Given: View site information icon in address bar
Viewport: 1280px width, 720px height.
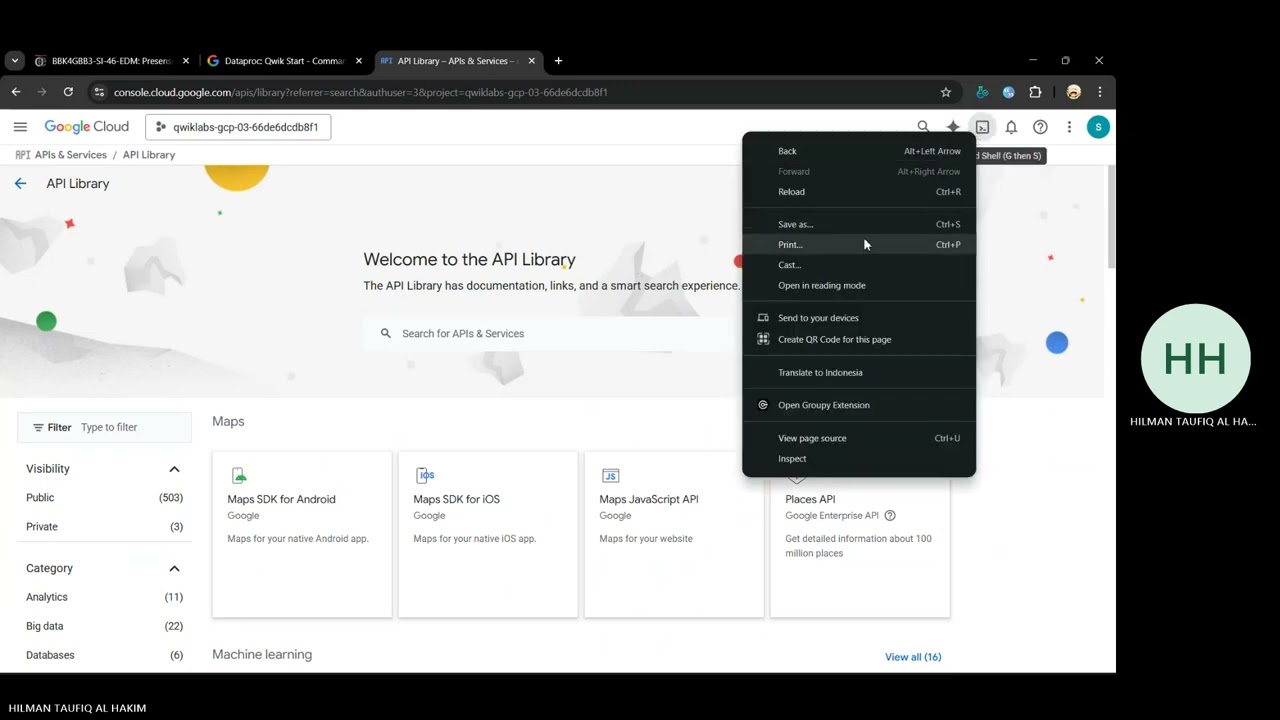Looking at the screenshot, I should point(98,92).
